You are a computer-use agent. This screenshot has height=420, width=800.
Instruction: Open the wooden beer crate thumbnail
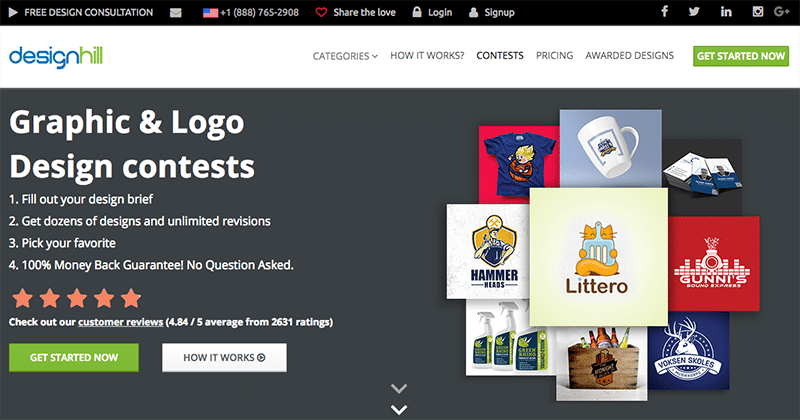[602, 363]
